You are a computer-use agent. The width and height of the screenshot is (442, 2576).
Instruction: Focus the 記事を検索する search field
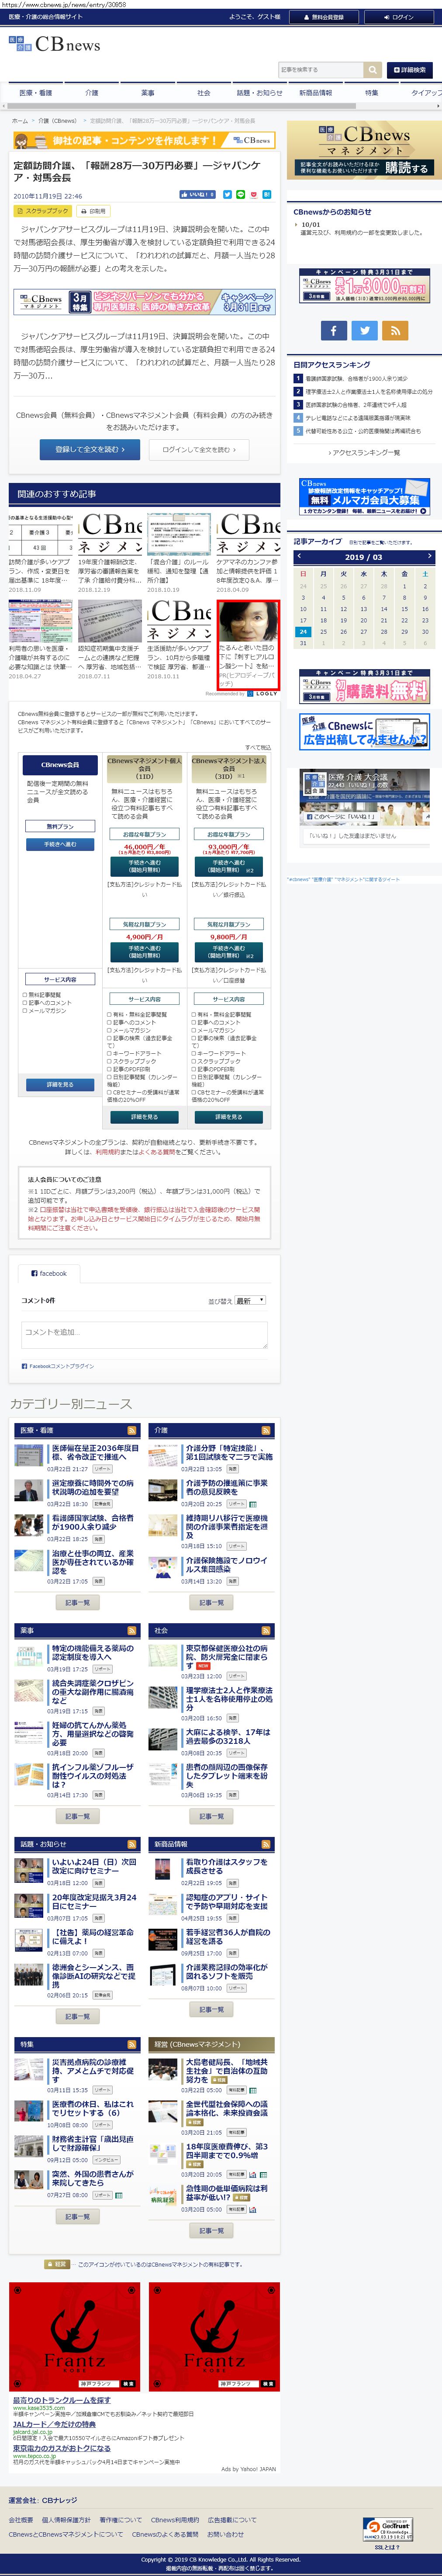[321, 70]
